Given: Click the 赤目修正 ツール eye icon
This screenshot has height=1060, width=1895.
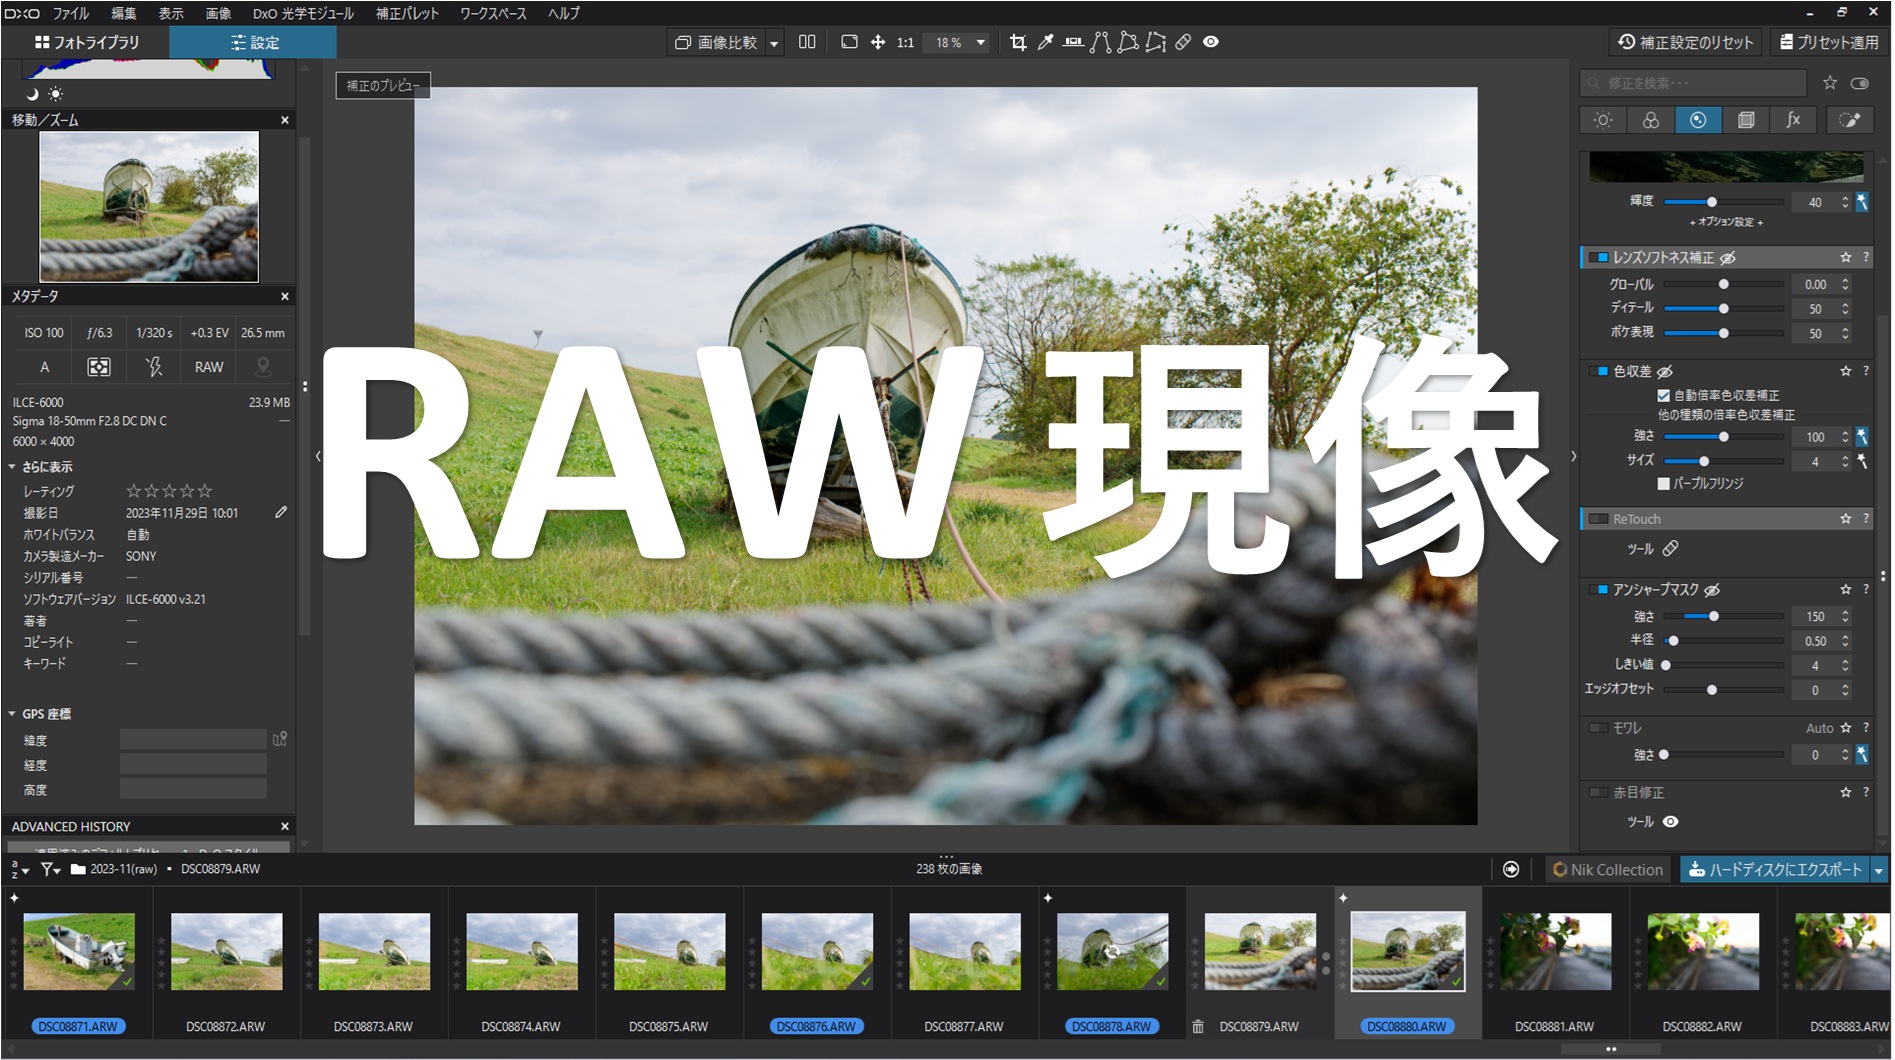Looking at the screenshot, I should pyautogui.click(x=1670, y=822).
